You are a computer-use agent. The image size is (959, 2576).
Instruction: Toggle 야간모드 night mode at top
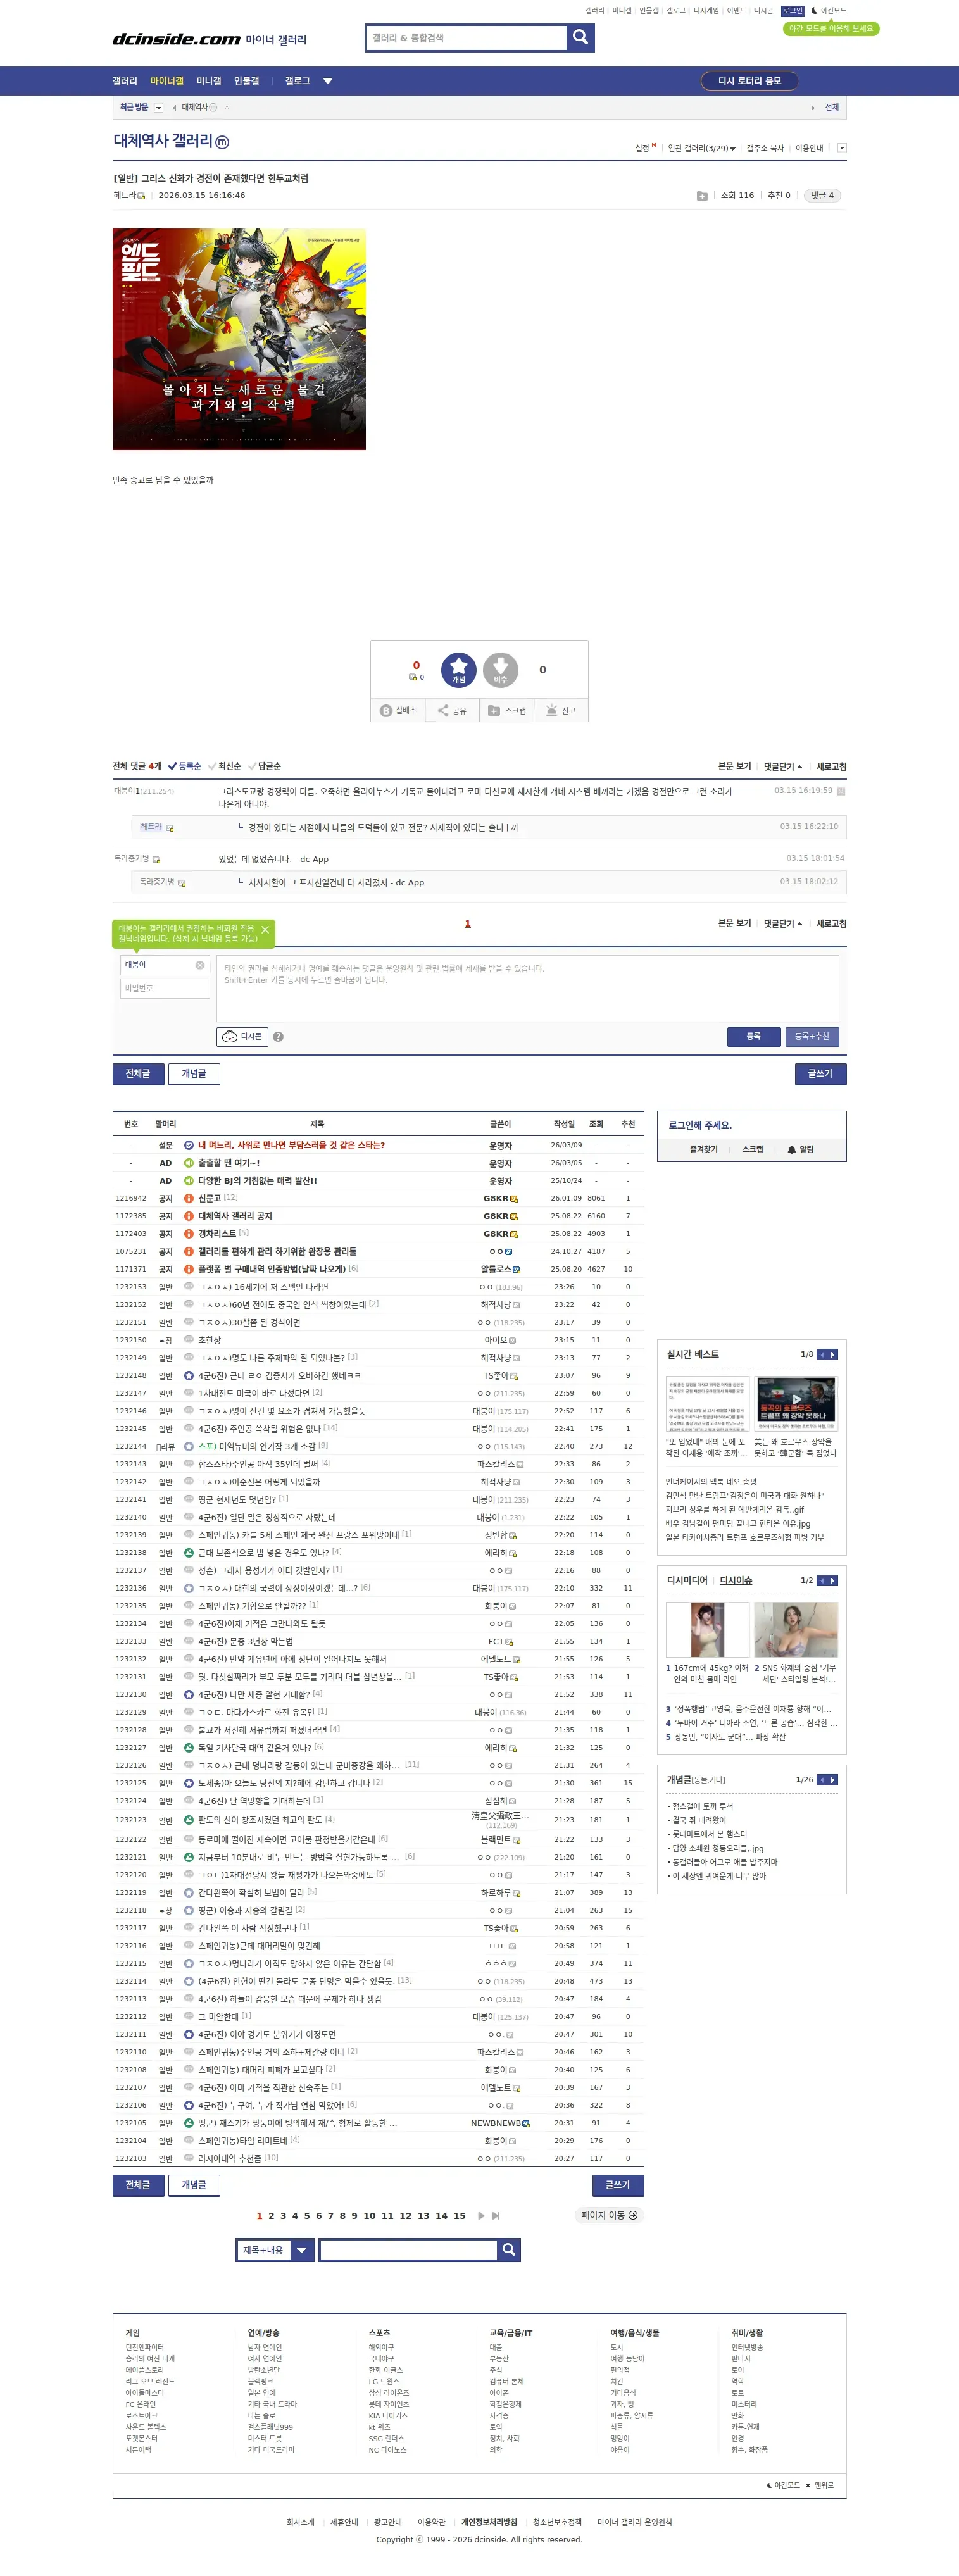(828, 11)
